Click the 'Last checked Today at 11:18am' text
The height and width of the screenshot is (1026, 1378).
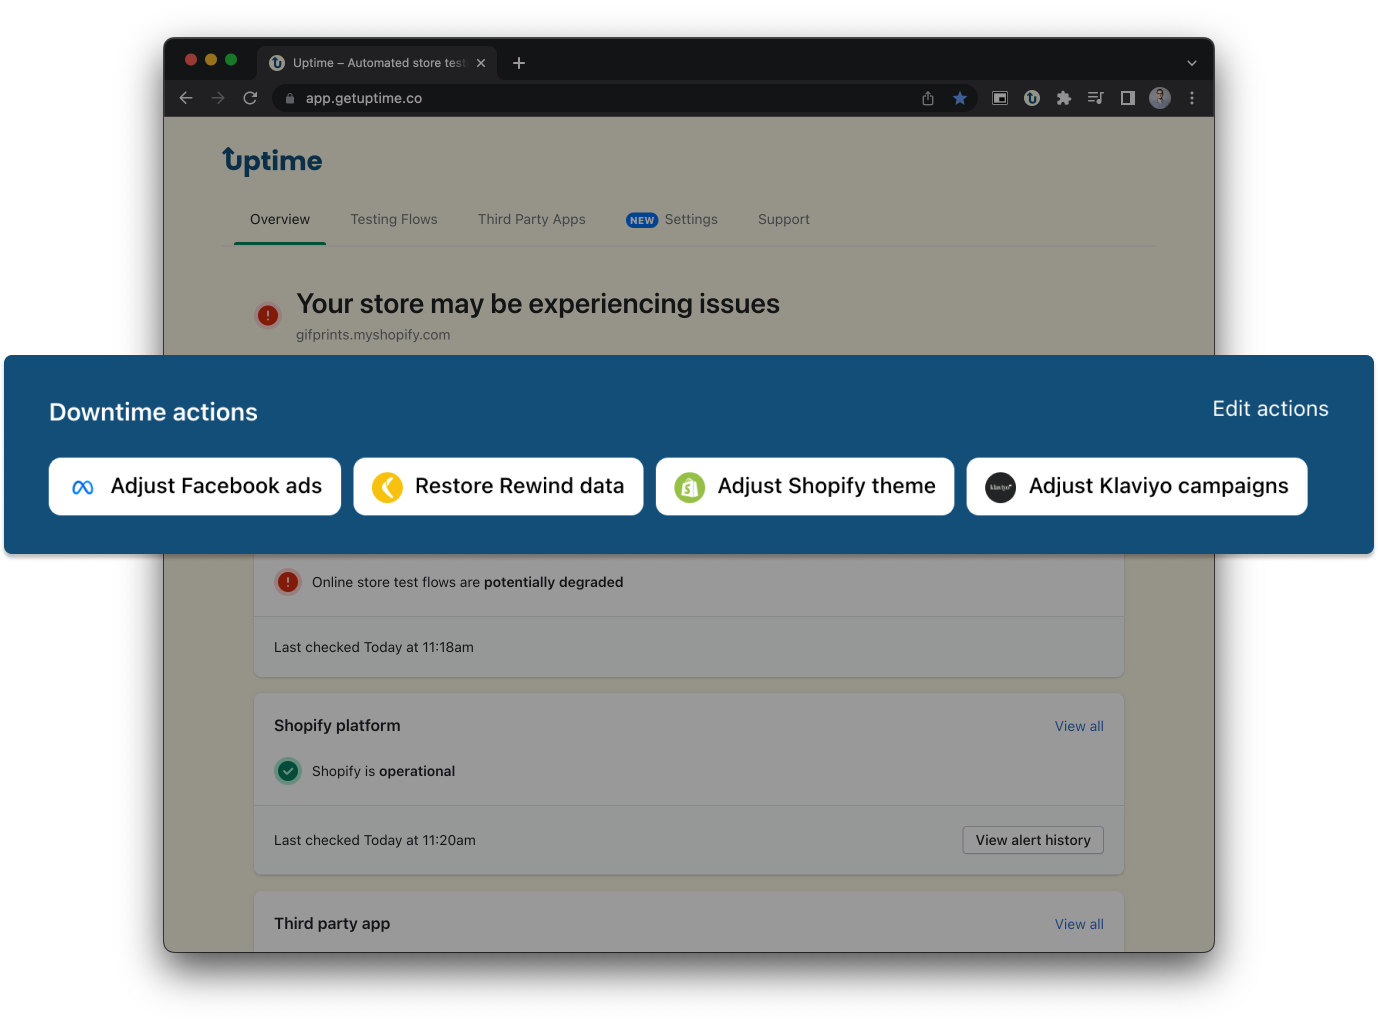point(374,647)
